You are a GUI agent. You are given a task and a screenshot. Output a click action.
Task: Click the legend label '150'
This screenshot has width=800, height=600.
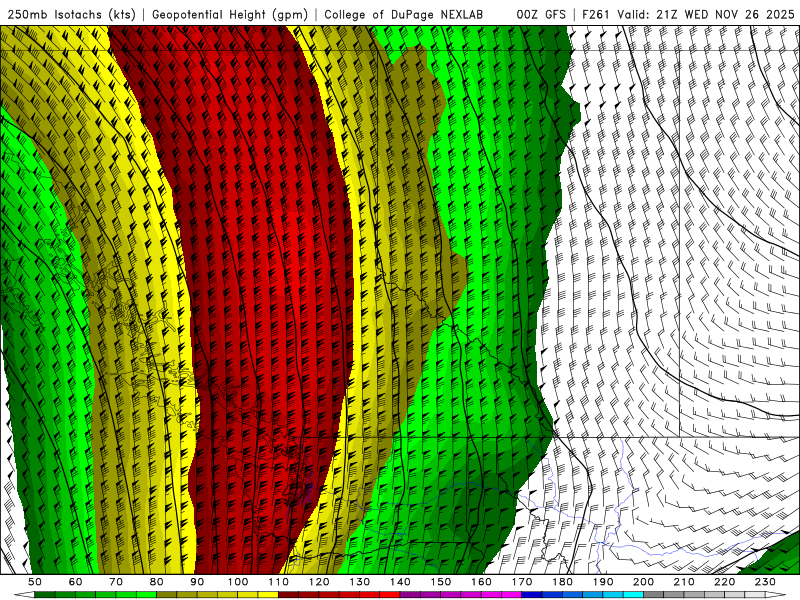click(x=441, y=582)
